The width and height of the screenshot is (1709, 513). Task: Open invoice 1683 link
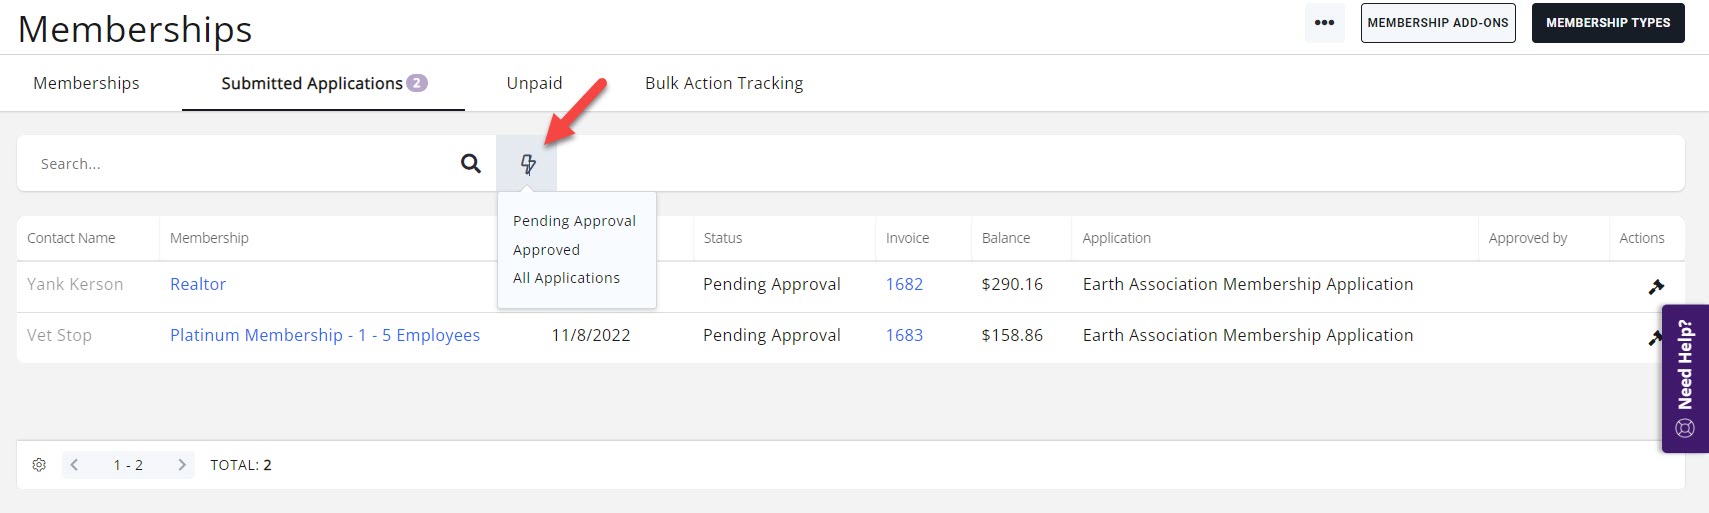tap(904, 335)
